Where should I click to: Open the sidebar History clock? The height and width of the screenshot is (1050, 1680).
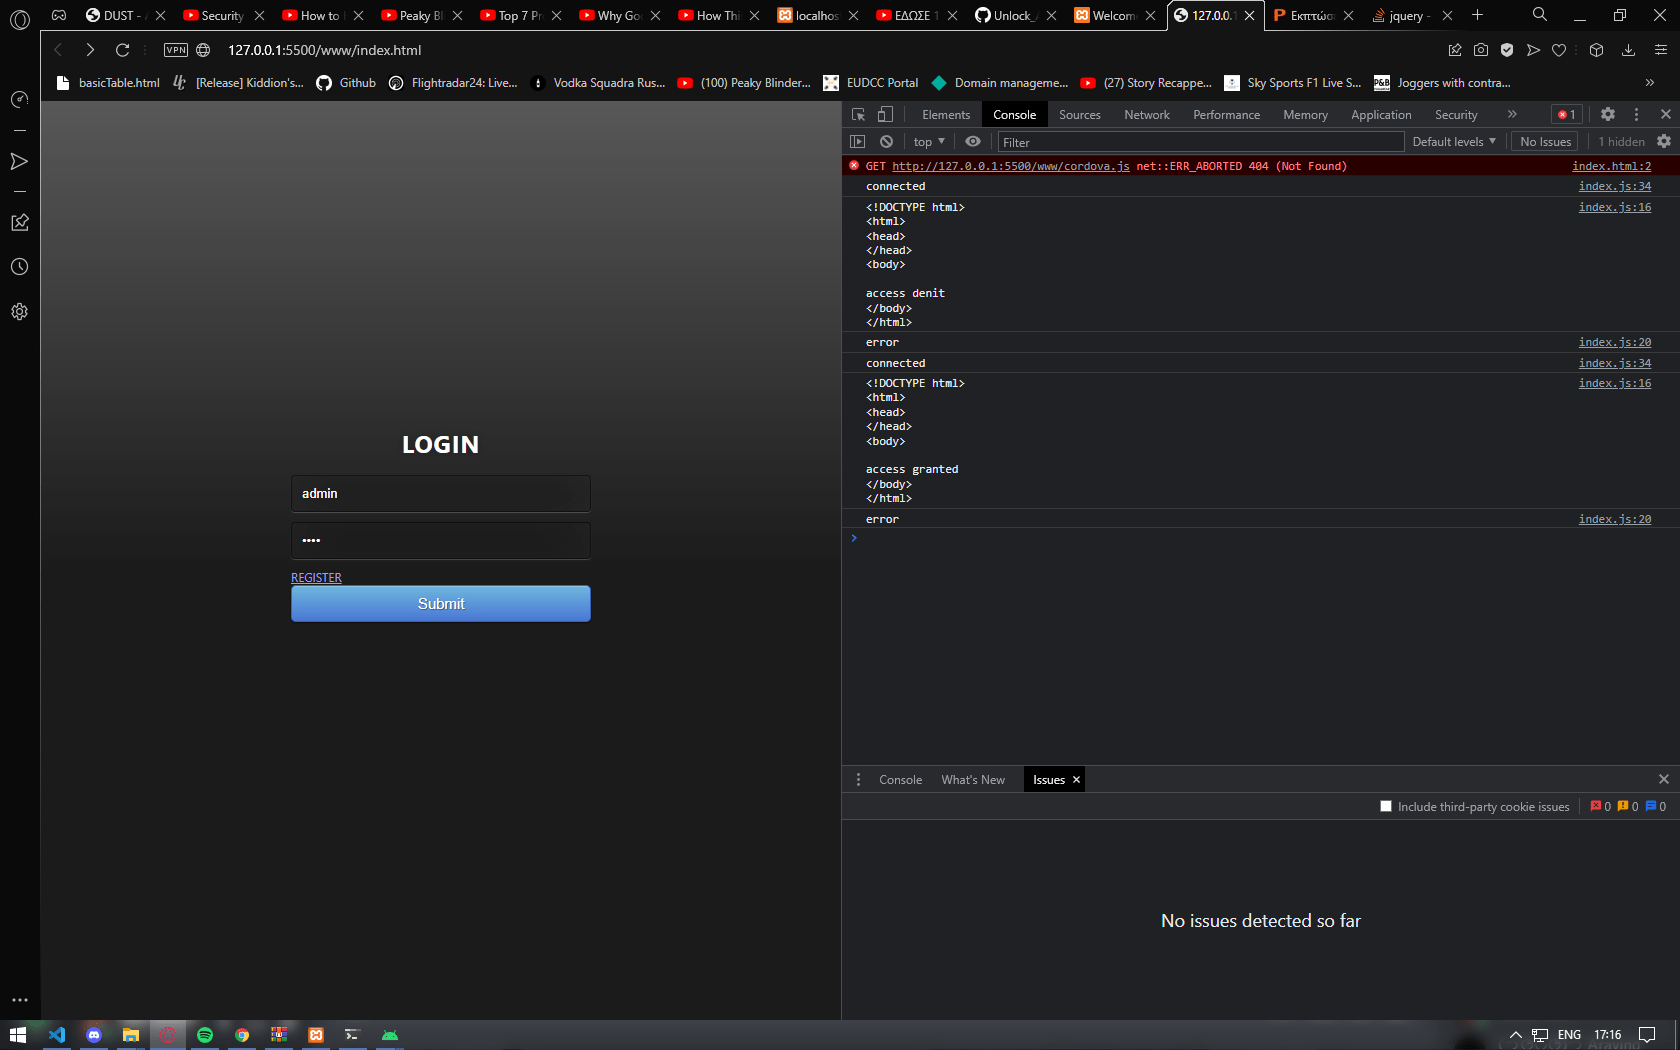coord(19,267)
